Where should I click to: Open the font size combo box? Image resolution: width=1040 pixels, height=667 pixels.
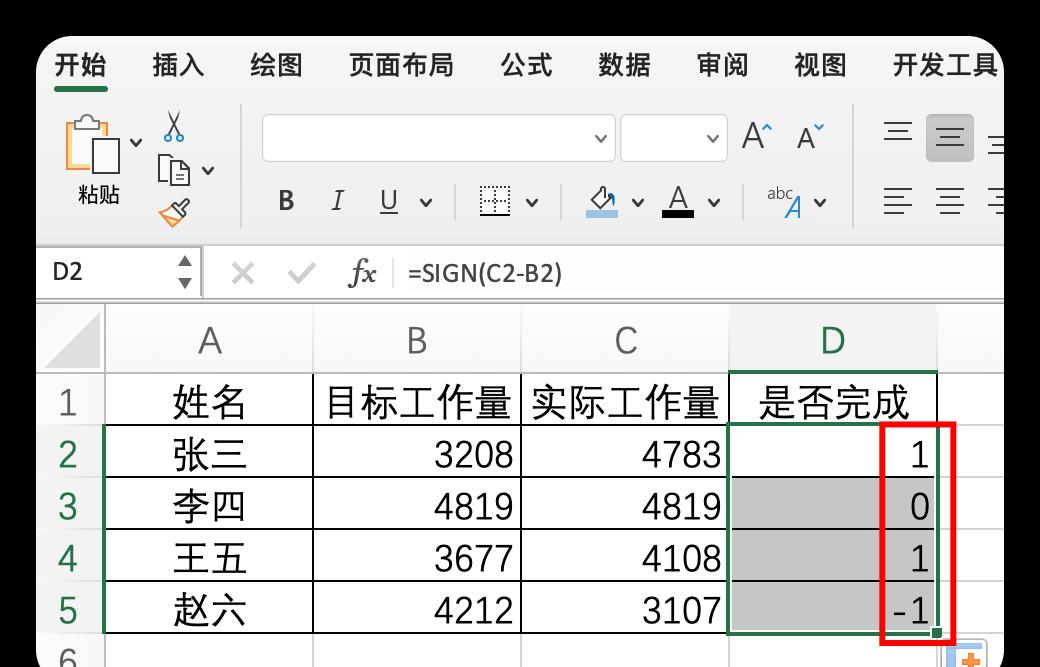(x=674, y=138)
